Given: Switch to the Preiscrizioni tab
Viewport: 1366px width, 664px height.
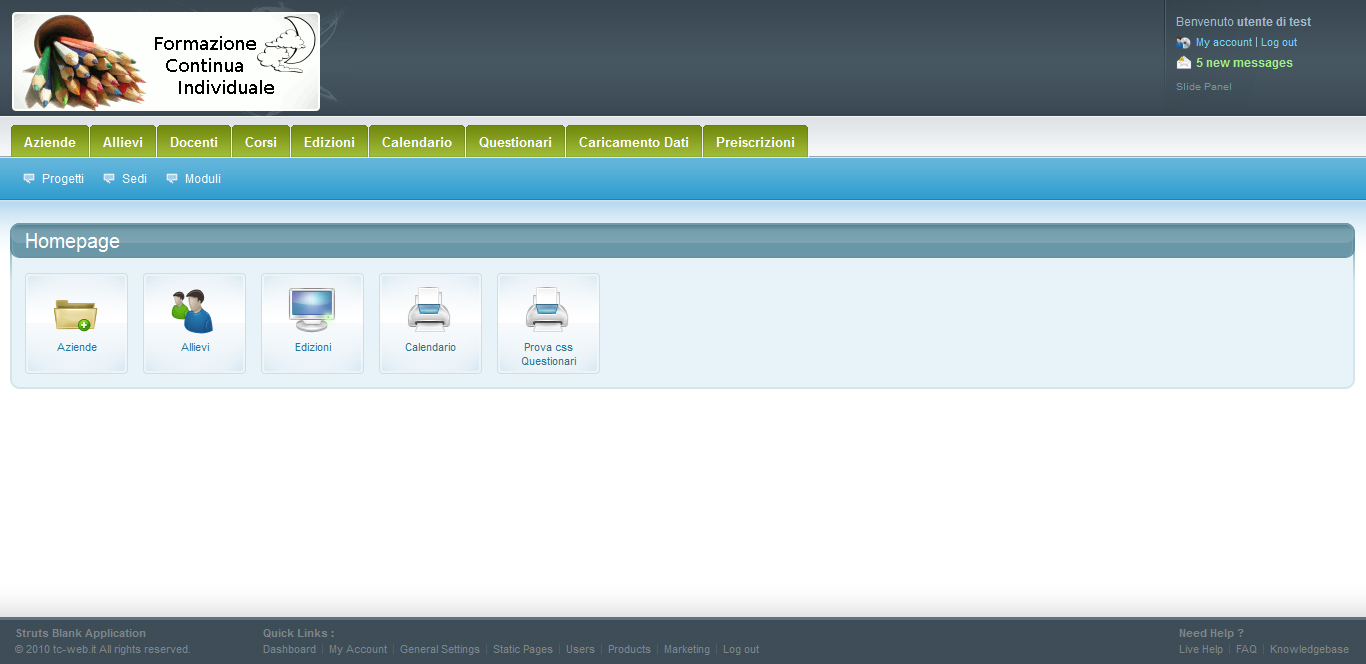Looking at the screenshot, I should [755, 142].
